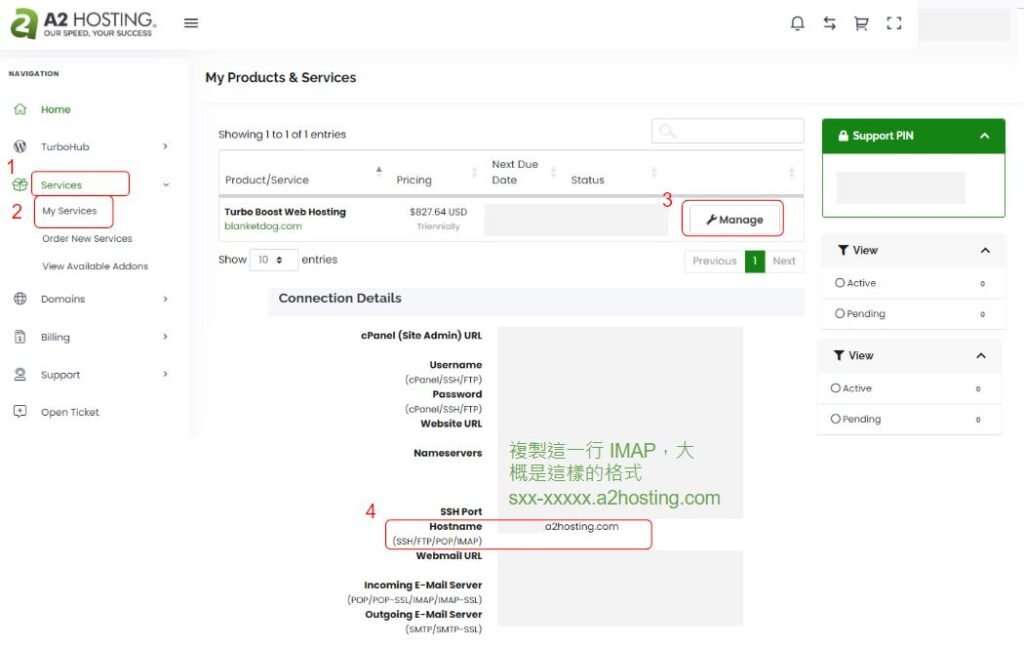Collapse the Services submenu chevron
1024x647 pixels.
point(166,185)
